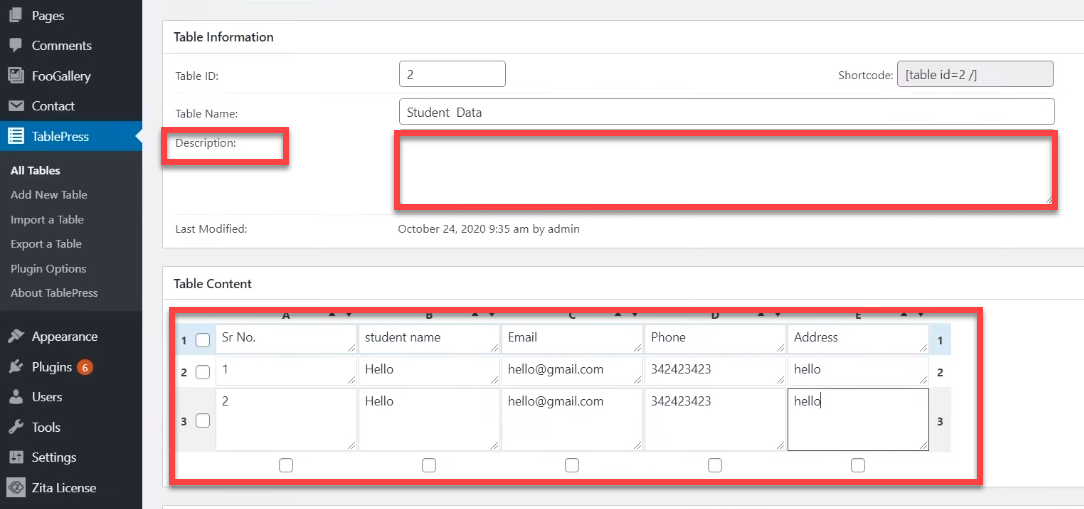Sort column C descending with down arrow
Image resolution: width=1084 pixels, height=509 pixels.
(x=635, y=315)
